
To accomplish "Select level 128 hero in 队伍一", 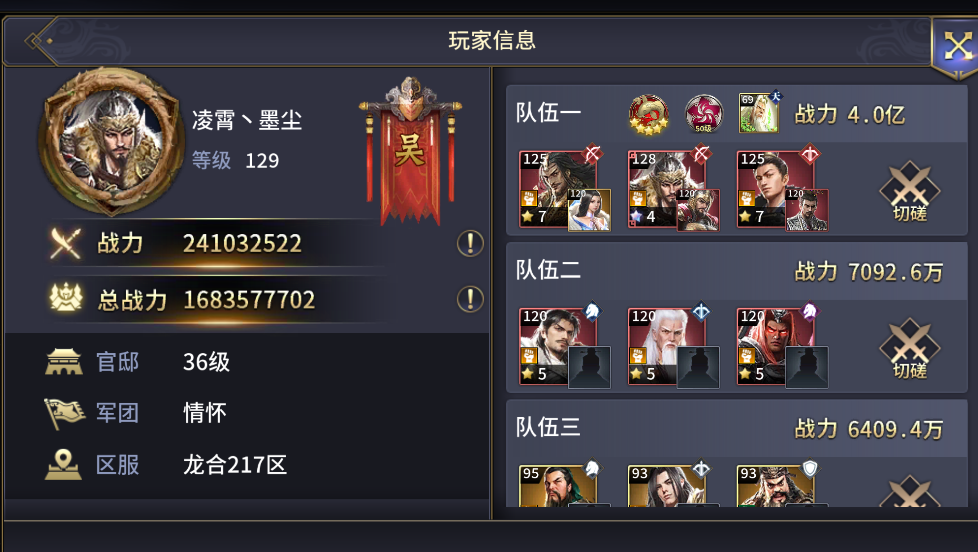I will (x=666, y=189).
